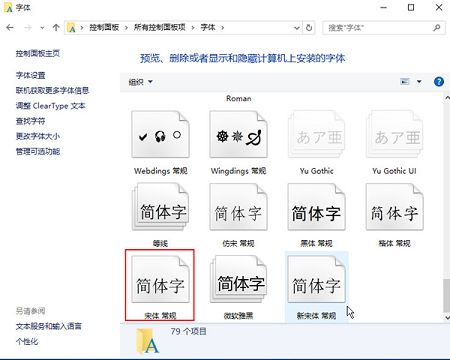Click the 控制面板 breadcrumb item
Screen dimensions: 450x360
pyautogui.click(x=104, y=27)
